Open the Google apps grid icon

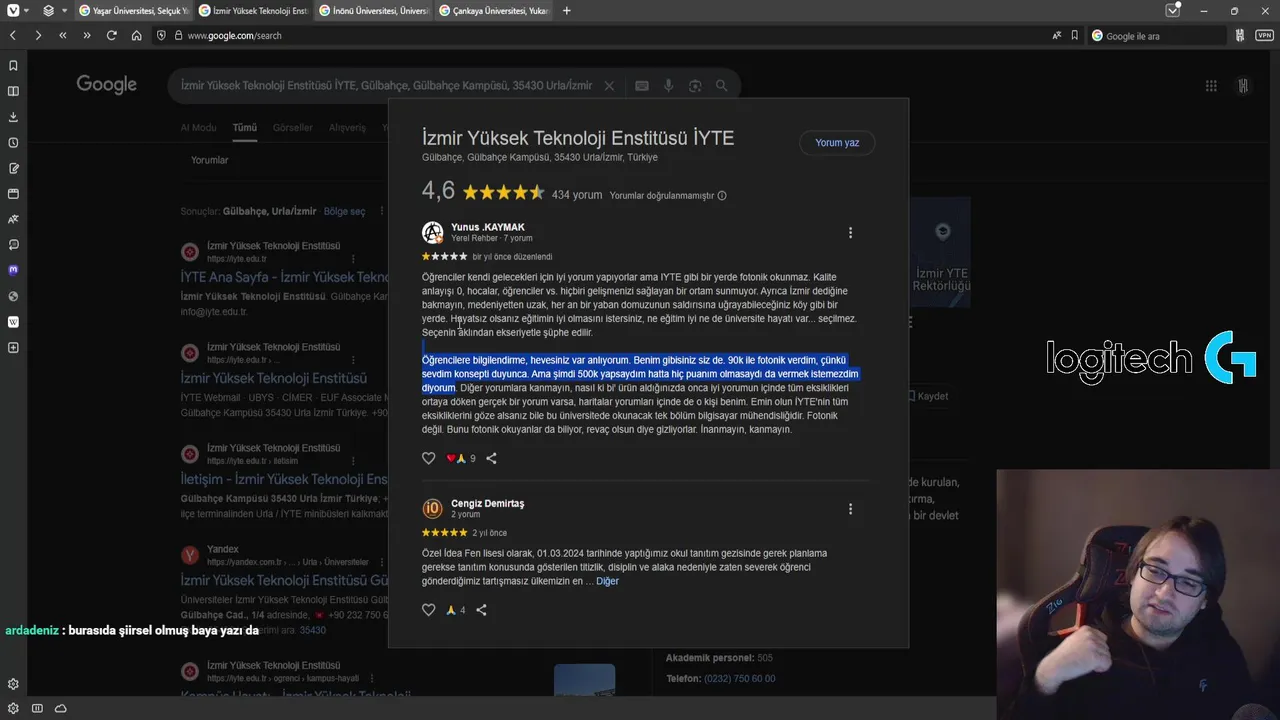(x=1211, y=86)
